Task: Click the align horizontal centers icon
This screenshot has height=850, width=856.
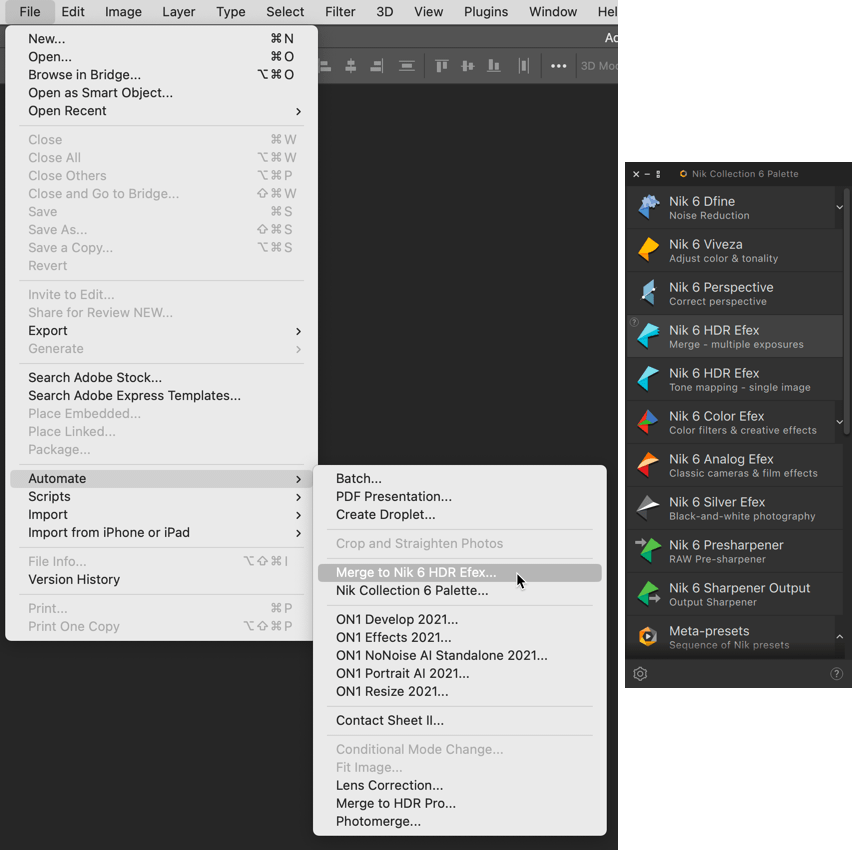Action: pos(350,67)
